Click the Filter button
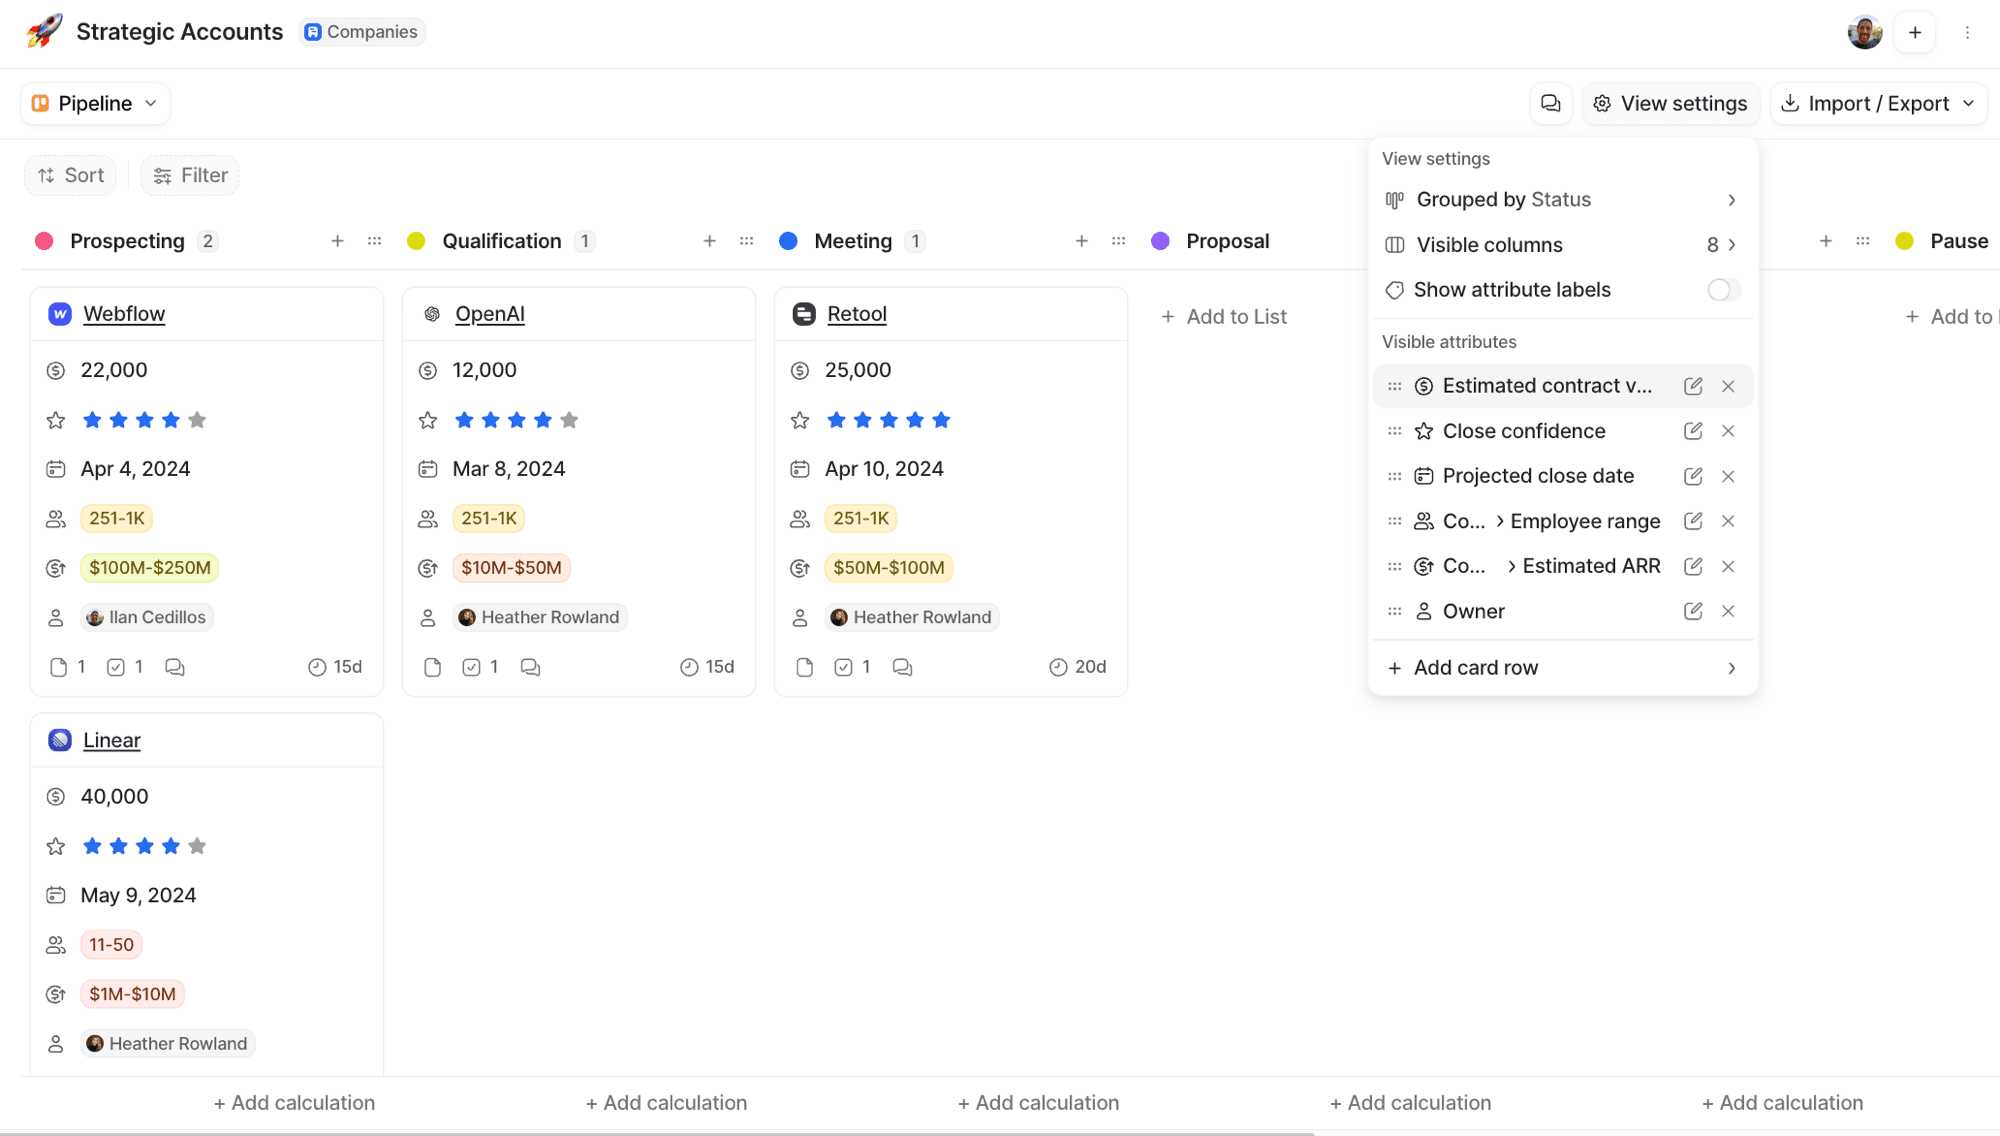This screenshot has width=2000, height=1136. tap(190, 176)
